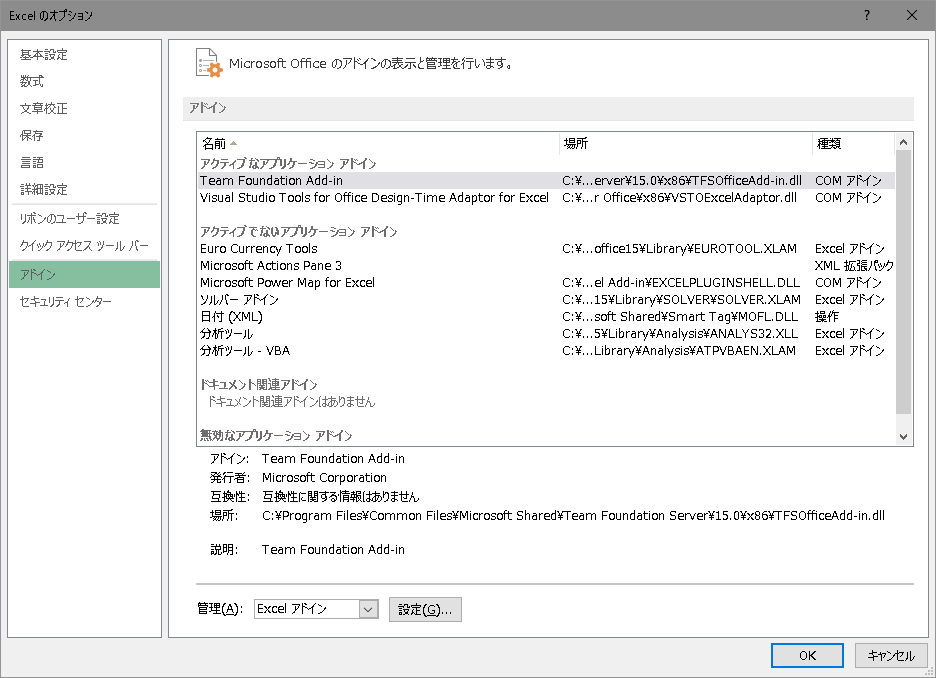Viewport: 936px width, 678px height.
Task: Click the MOFL.DLL location cell
Action: (x=680, y=316)
